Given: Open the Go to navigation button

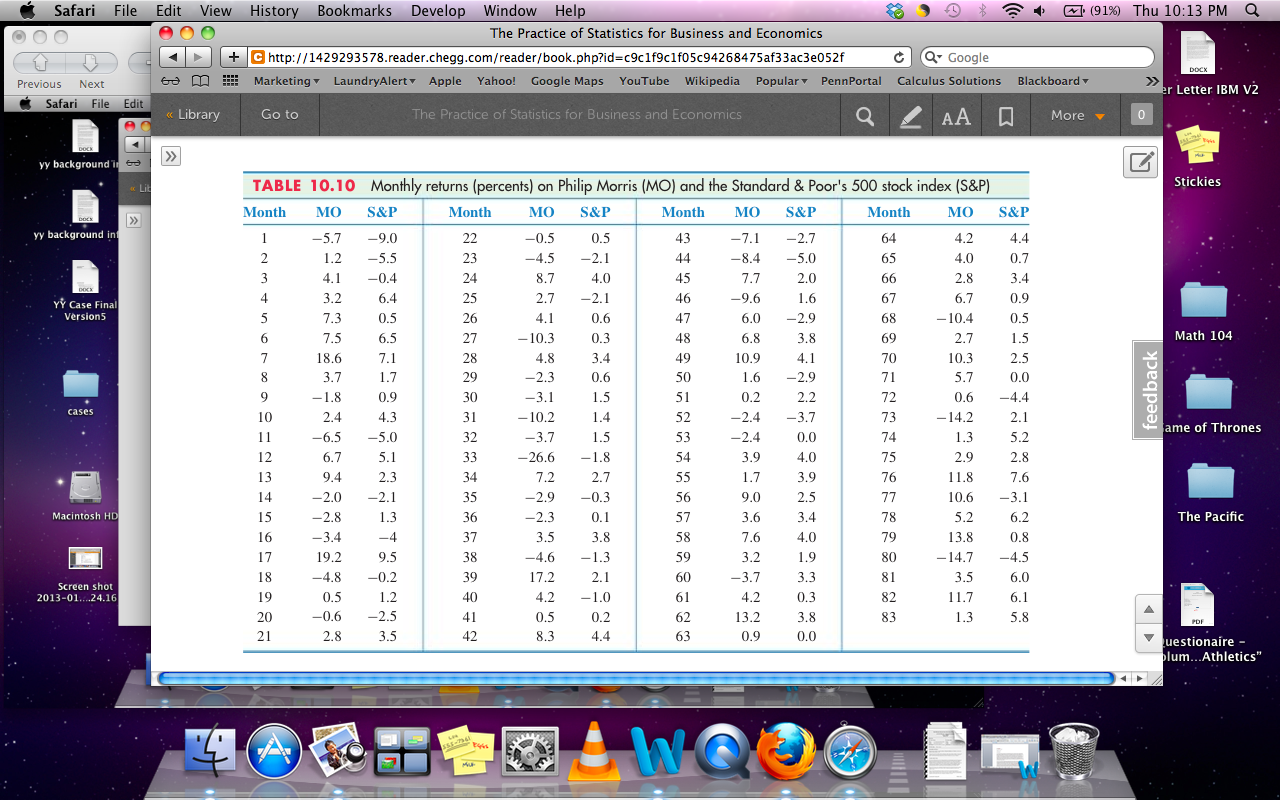Looking at the screenshot, I should 280,115.
